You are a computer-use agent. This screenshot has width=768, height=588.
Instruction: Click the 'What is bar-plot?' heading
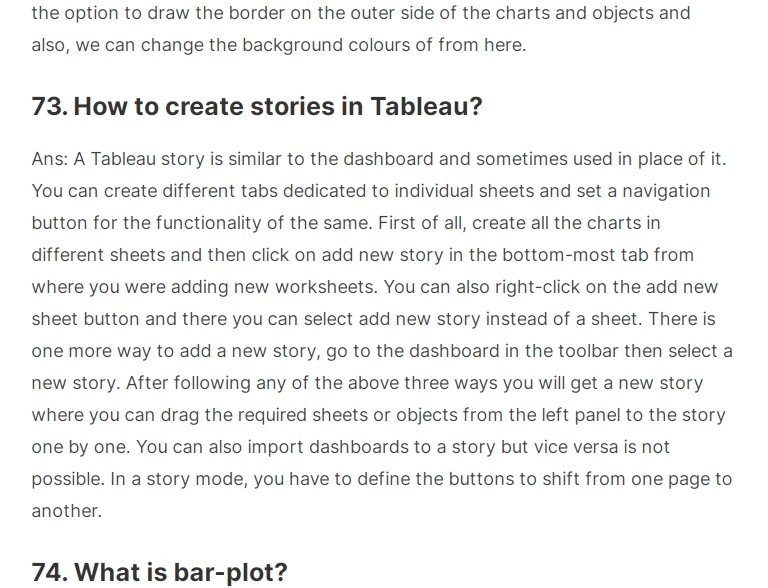click(181, 572)
